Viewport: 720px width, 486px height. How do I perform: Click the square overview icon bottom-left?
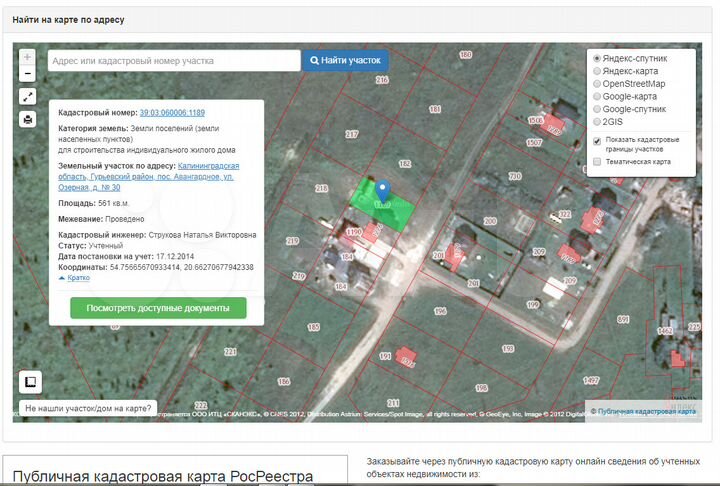pyautogui.click(x=30, y=382)
